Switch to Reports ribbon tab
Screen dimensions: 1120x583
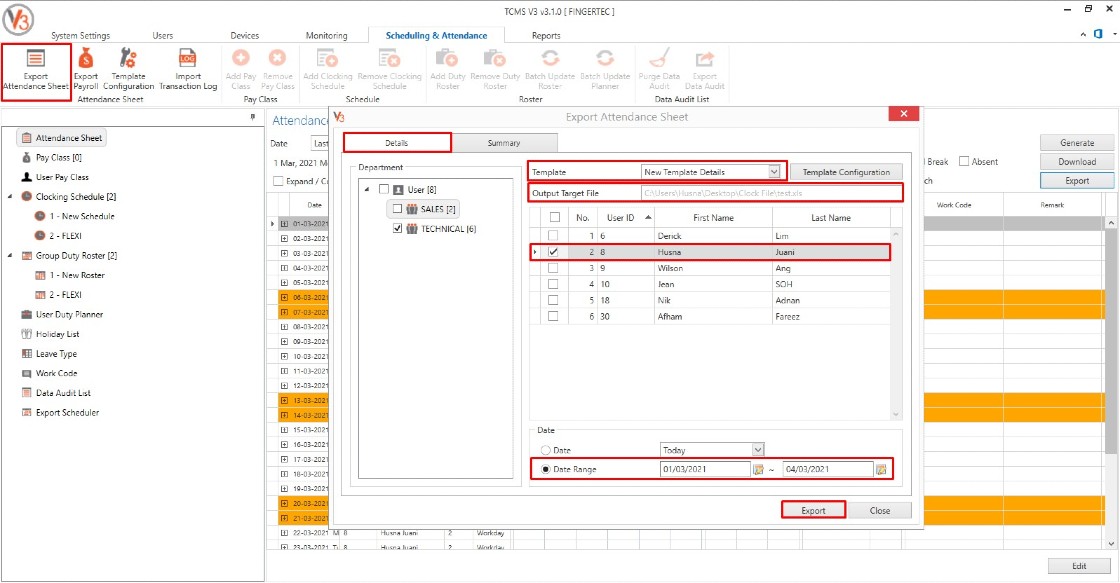[546, 35]
